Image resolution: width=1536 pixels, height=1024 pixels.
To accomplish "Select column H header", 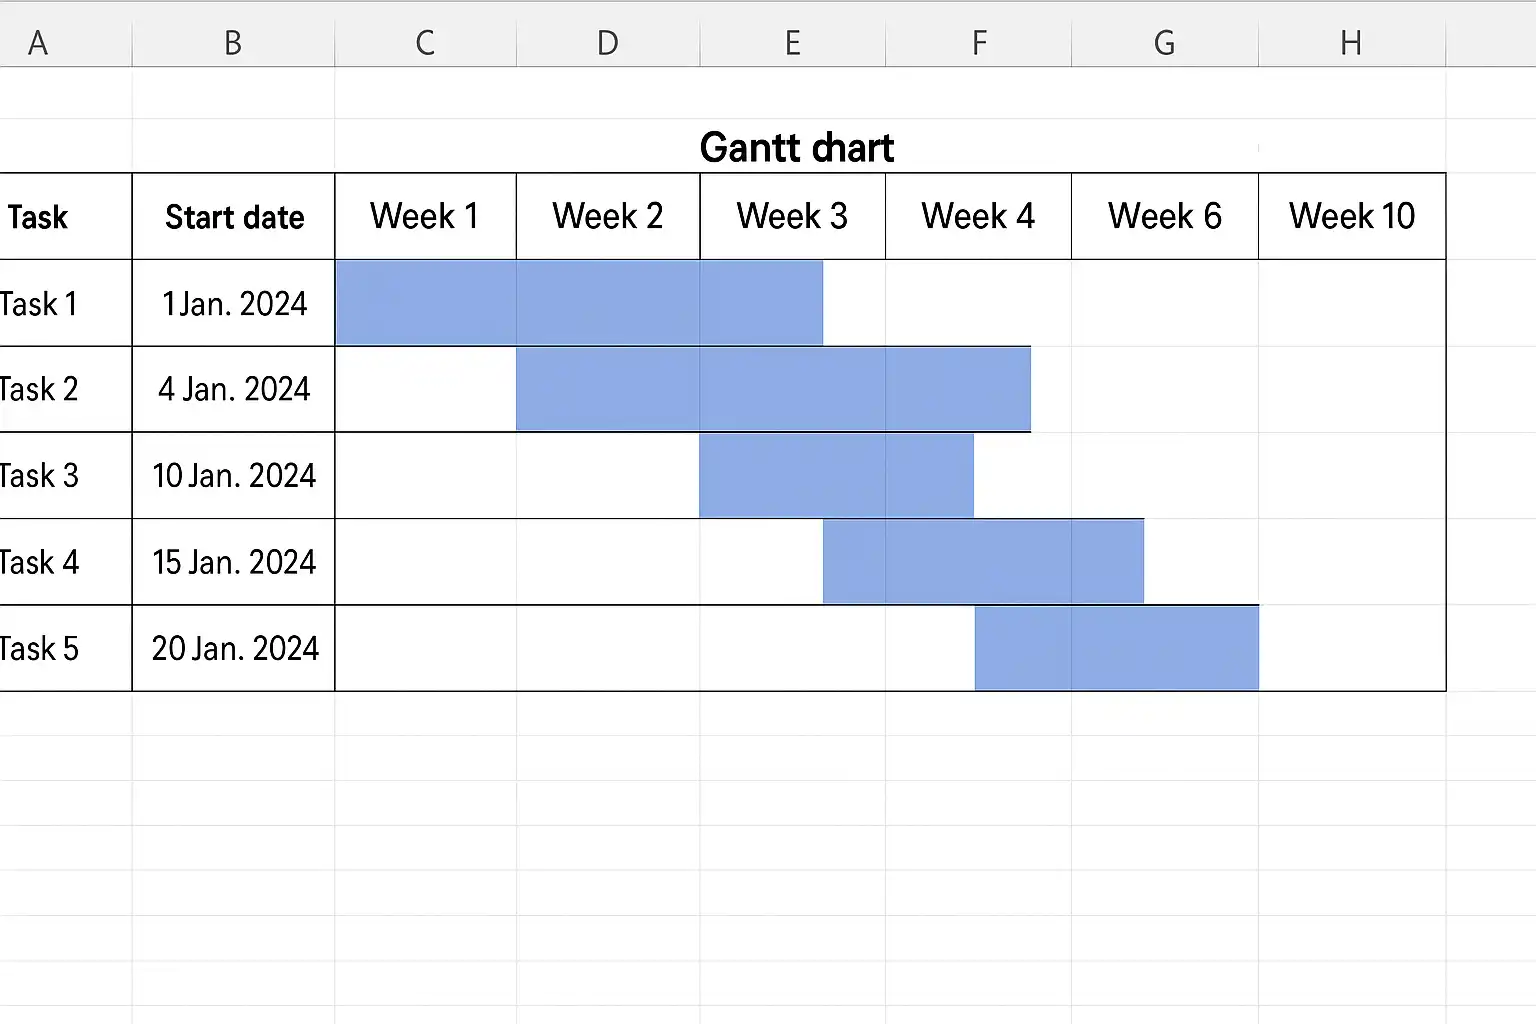I will click(1351, 43).
